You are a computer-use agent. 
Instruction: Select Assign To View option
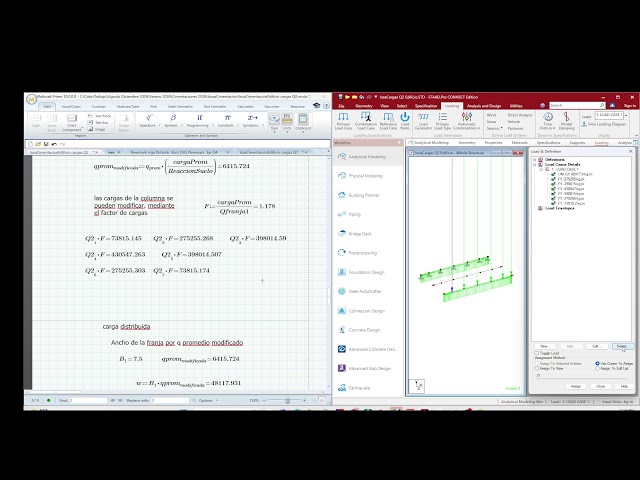coord(537,368)
